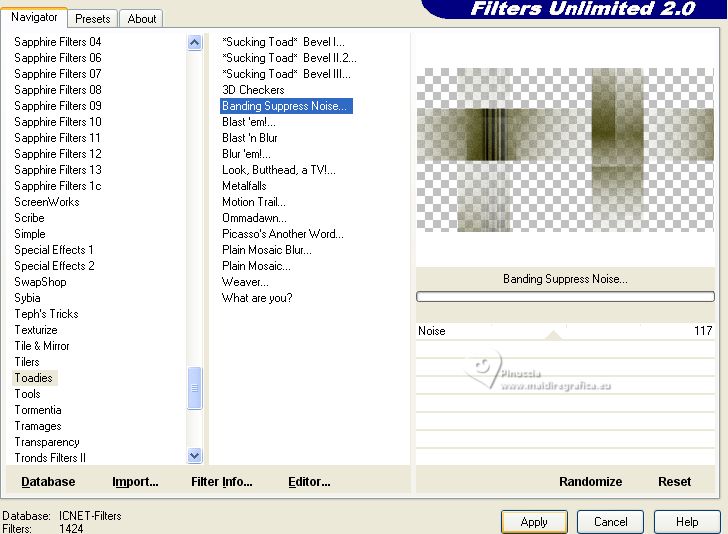Select Teph's Tricks category
Viewport: 728px width, 534px height.
point(46,314)
